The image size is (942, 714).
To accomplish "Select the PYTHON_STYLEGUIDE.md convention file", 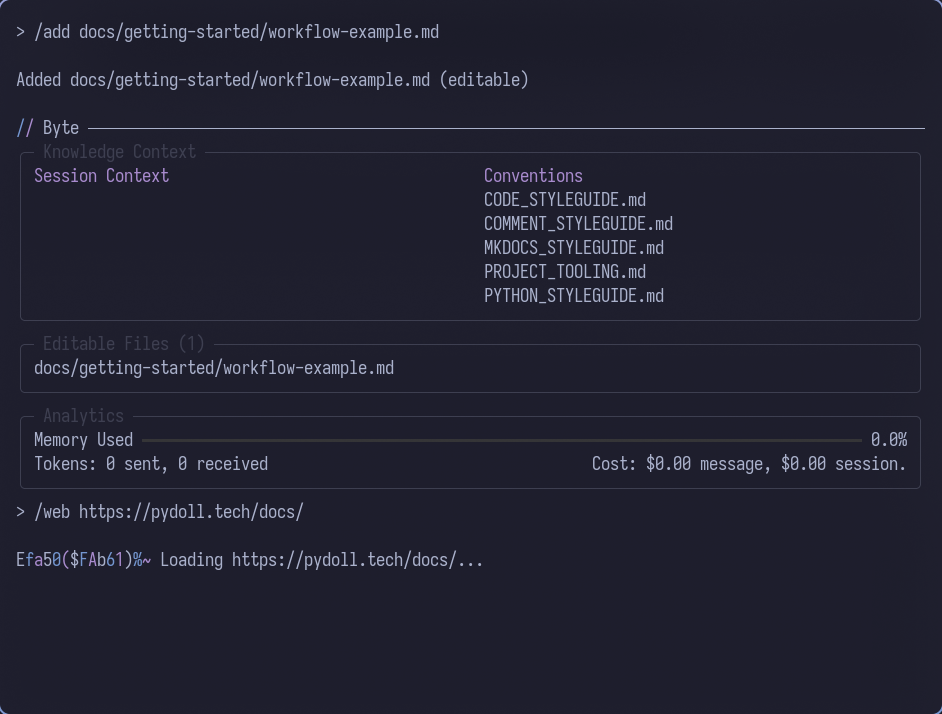I will [573, 295].
